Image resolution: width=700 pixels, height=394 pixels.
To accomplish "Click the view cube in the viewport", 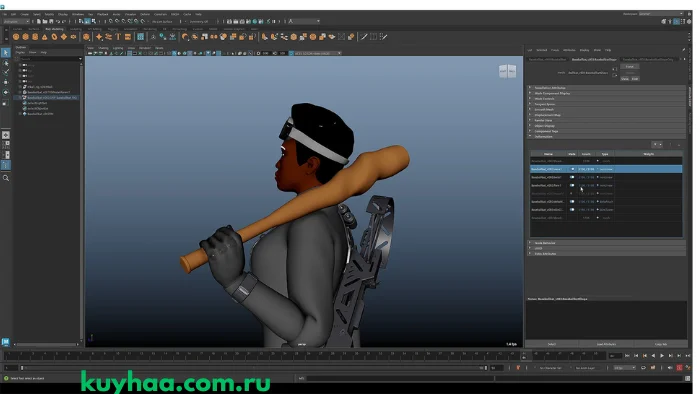I will [x=508, y=71].
